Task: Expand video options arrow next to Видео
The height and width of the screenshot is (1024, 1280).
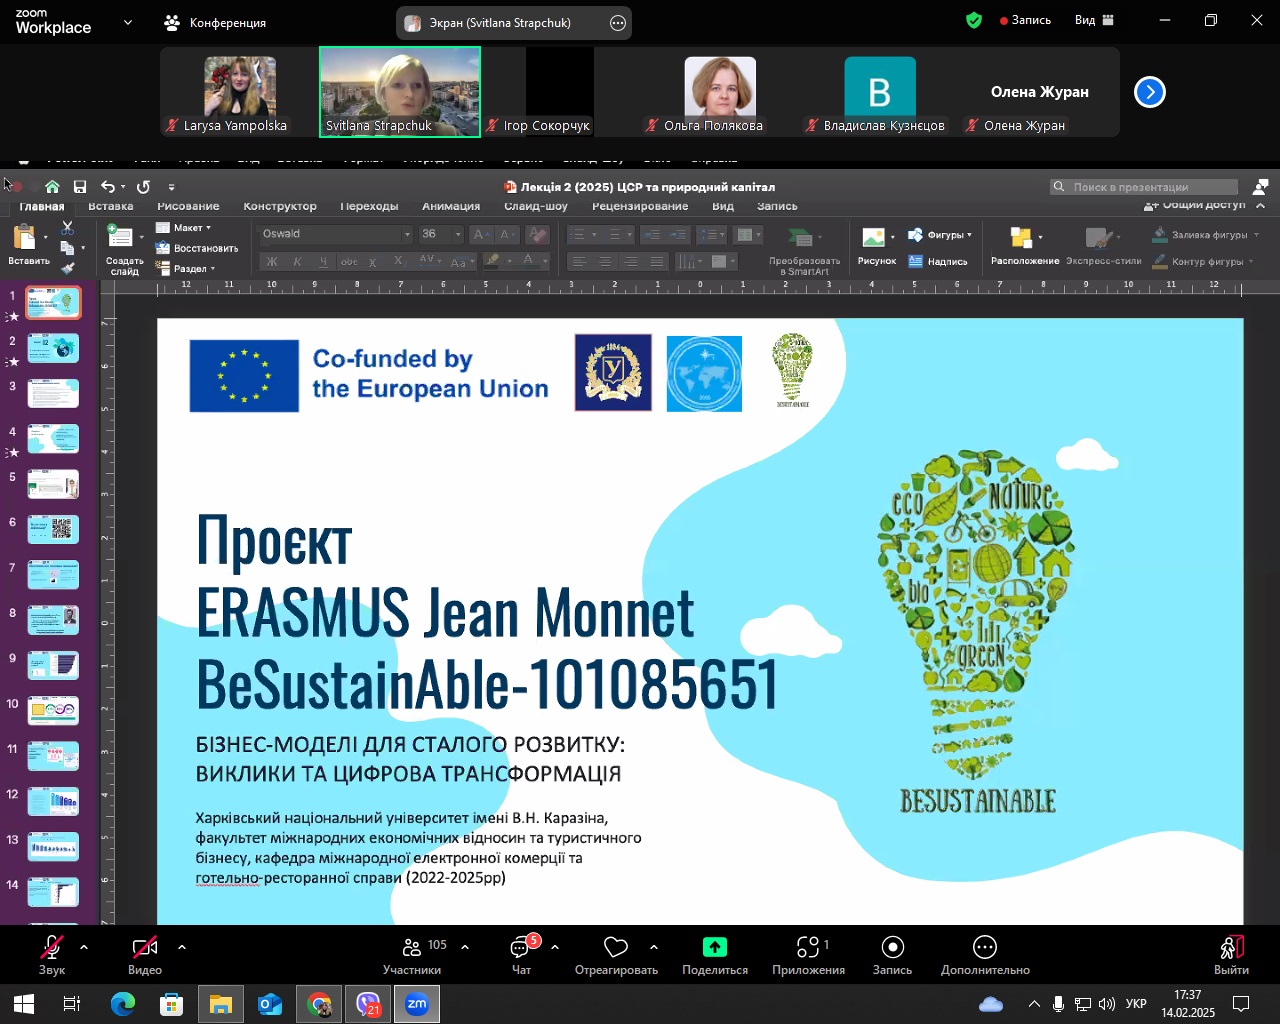Action: 181,946
